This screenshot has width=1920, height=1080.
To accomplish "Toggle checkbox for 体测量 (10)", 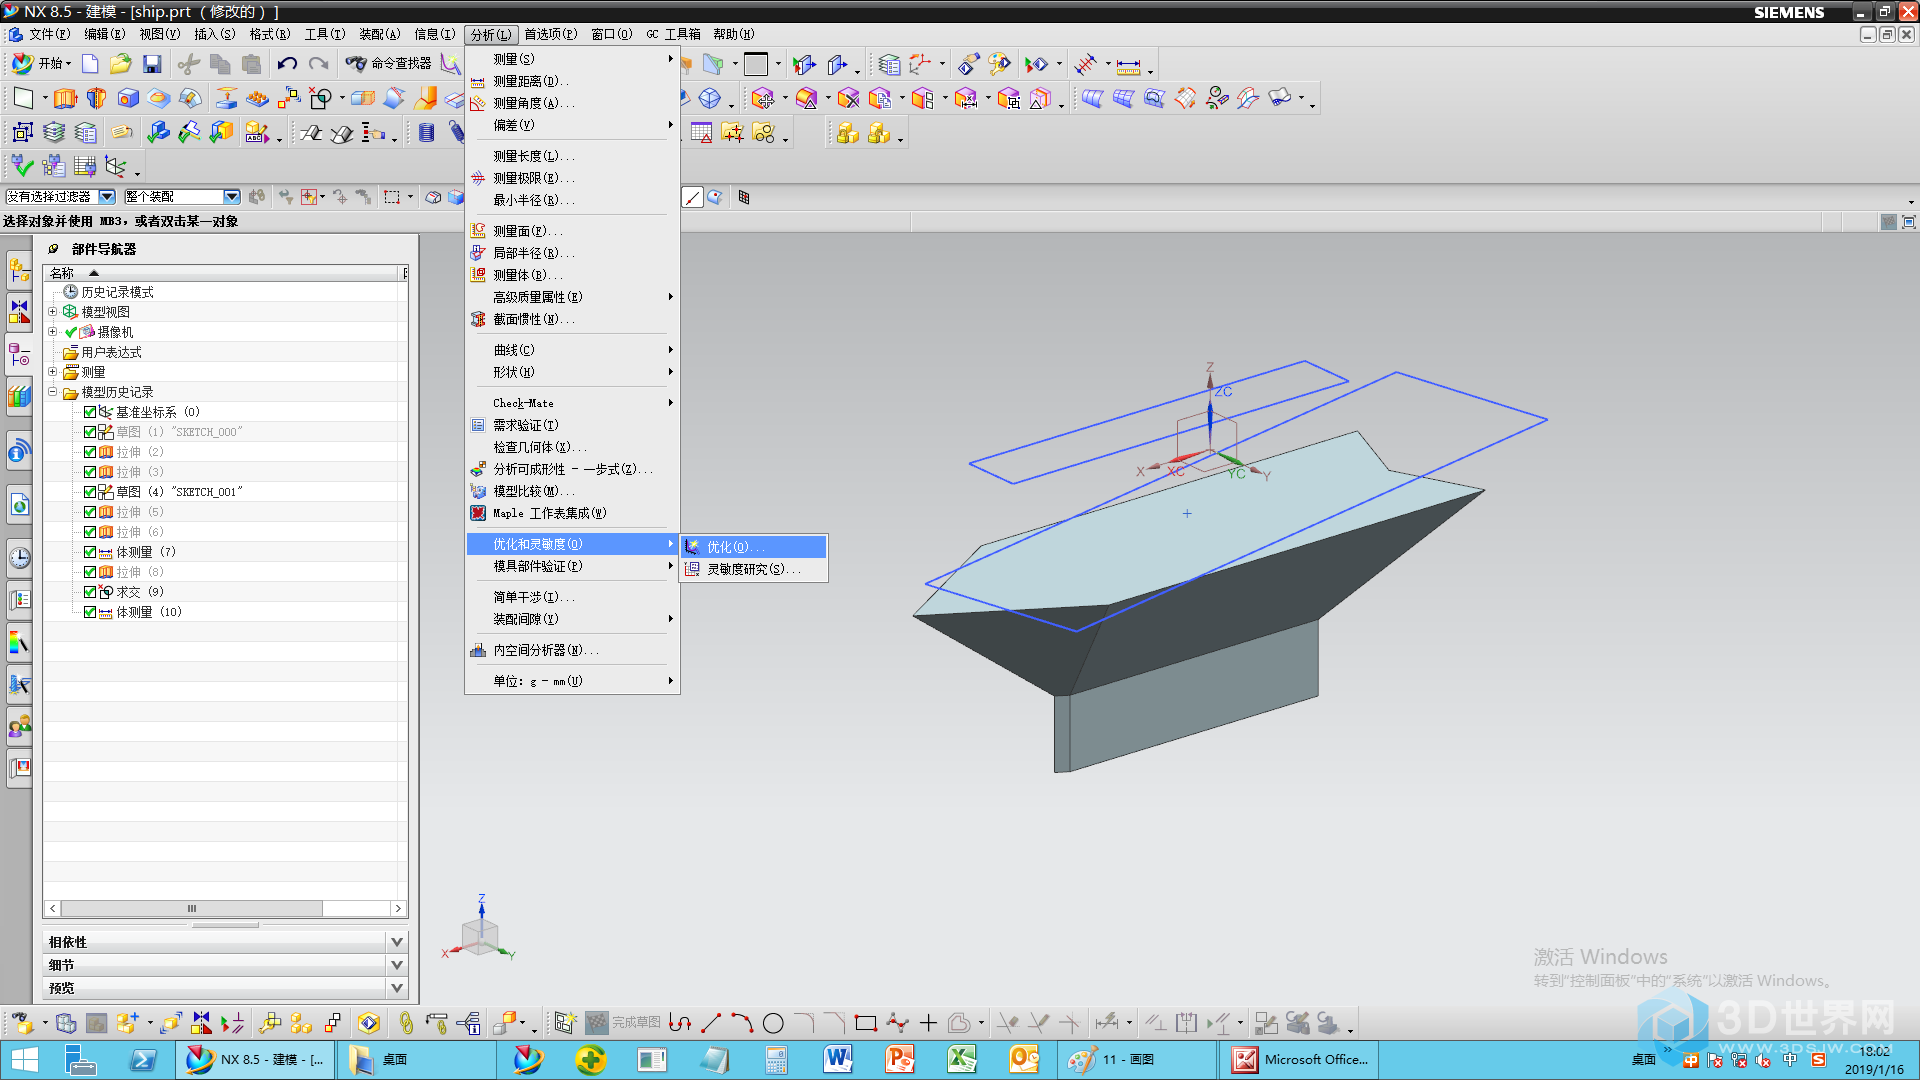I will pyautogui.click(x=90, y=612).
